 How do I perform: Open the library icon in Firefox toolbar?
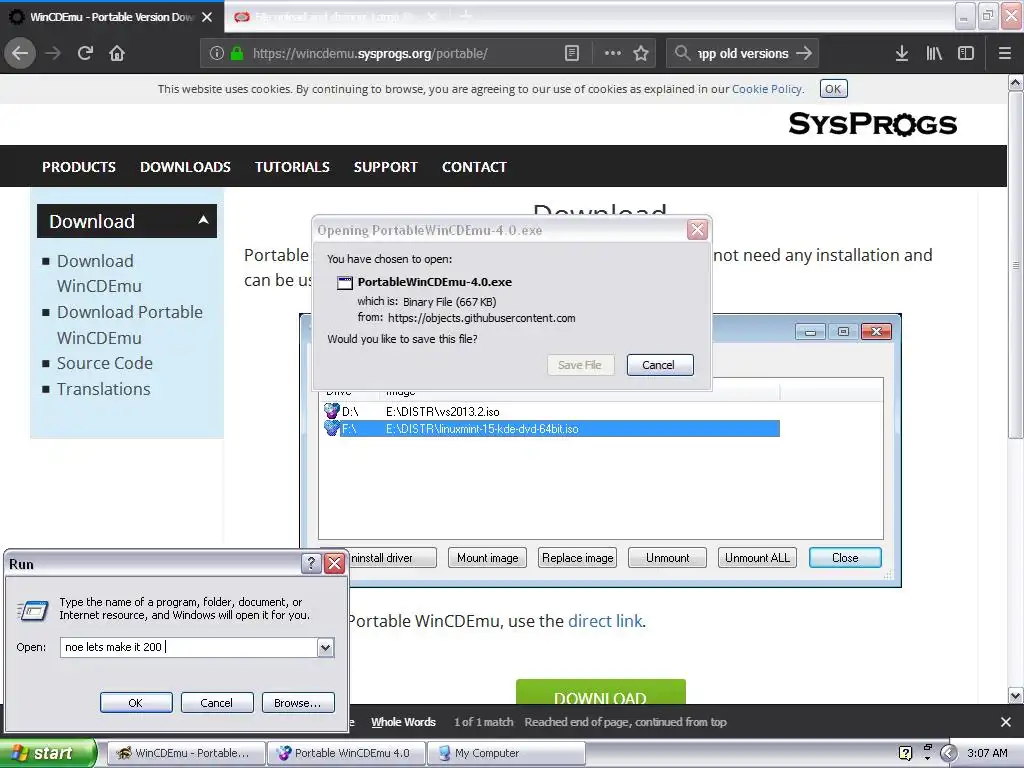(934, 54)
